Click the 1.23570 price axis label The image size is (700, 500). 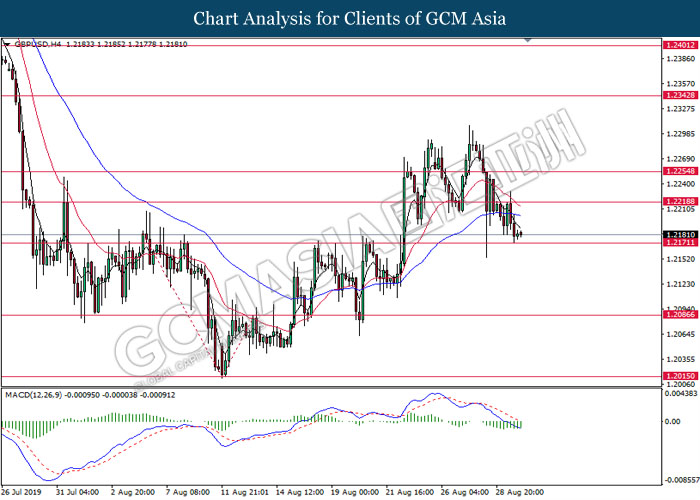(681, 84)
